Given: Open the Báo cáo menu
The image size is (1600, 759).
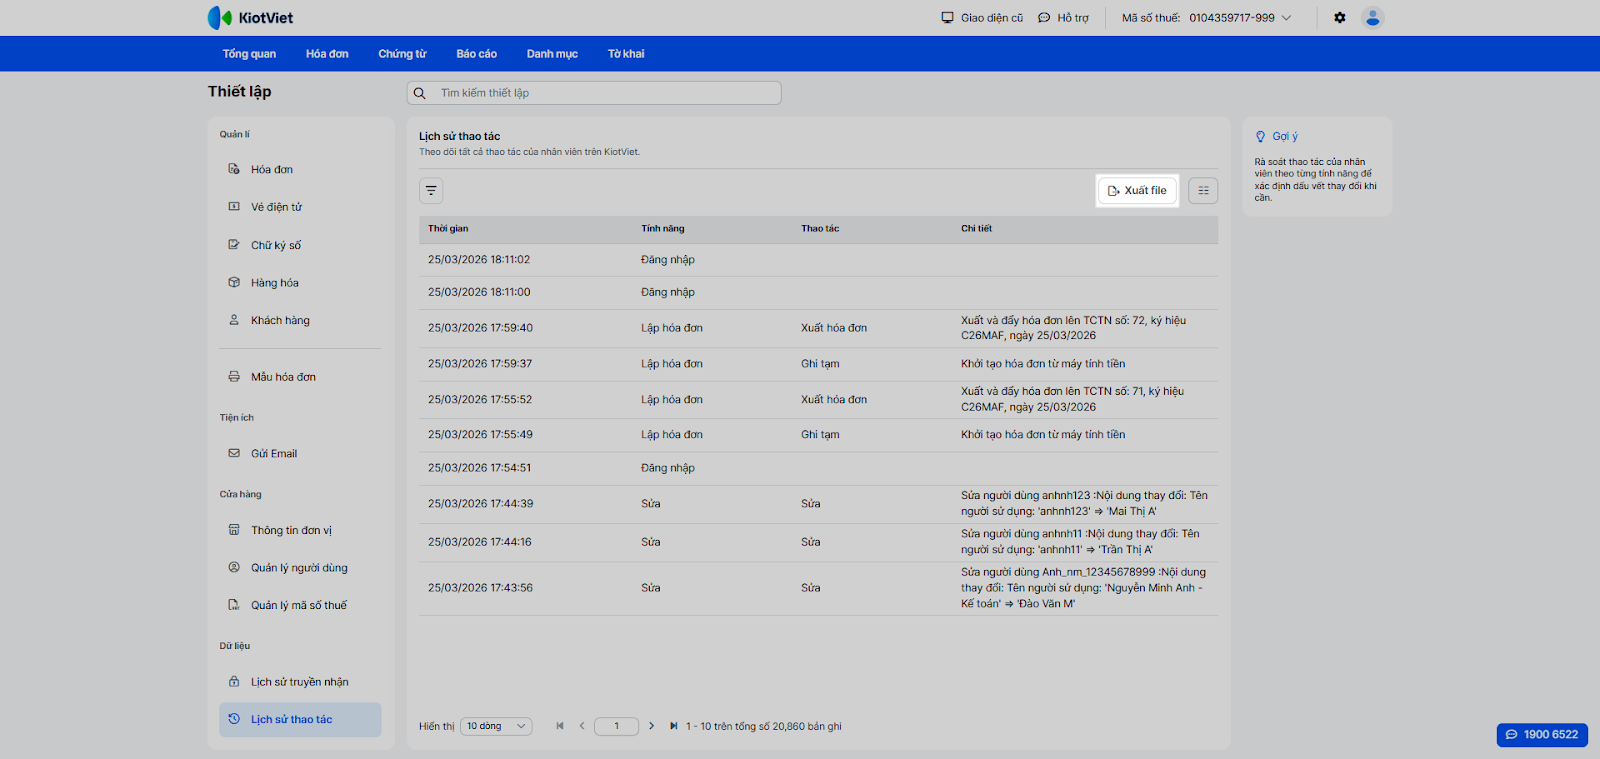Looking at the screenshot, I should [x=476, y=54].
